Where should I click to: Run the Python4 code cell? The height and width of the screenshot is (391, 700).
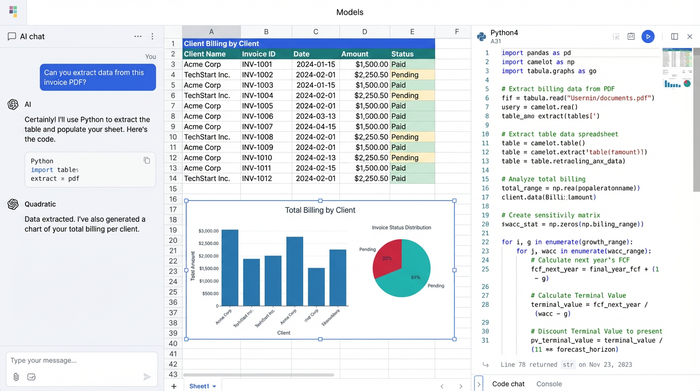pos(648,37)
